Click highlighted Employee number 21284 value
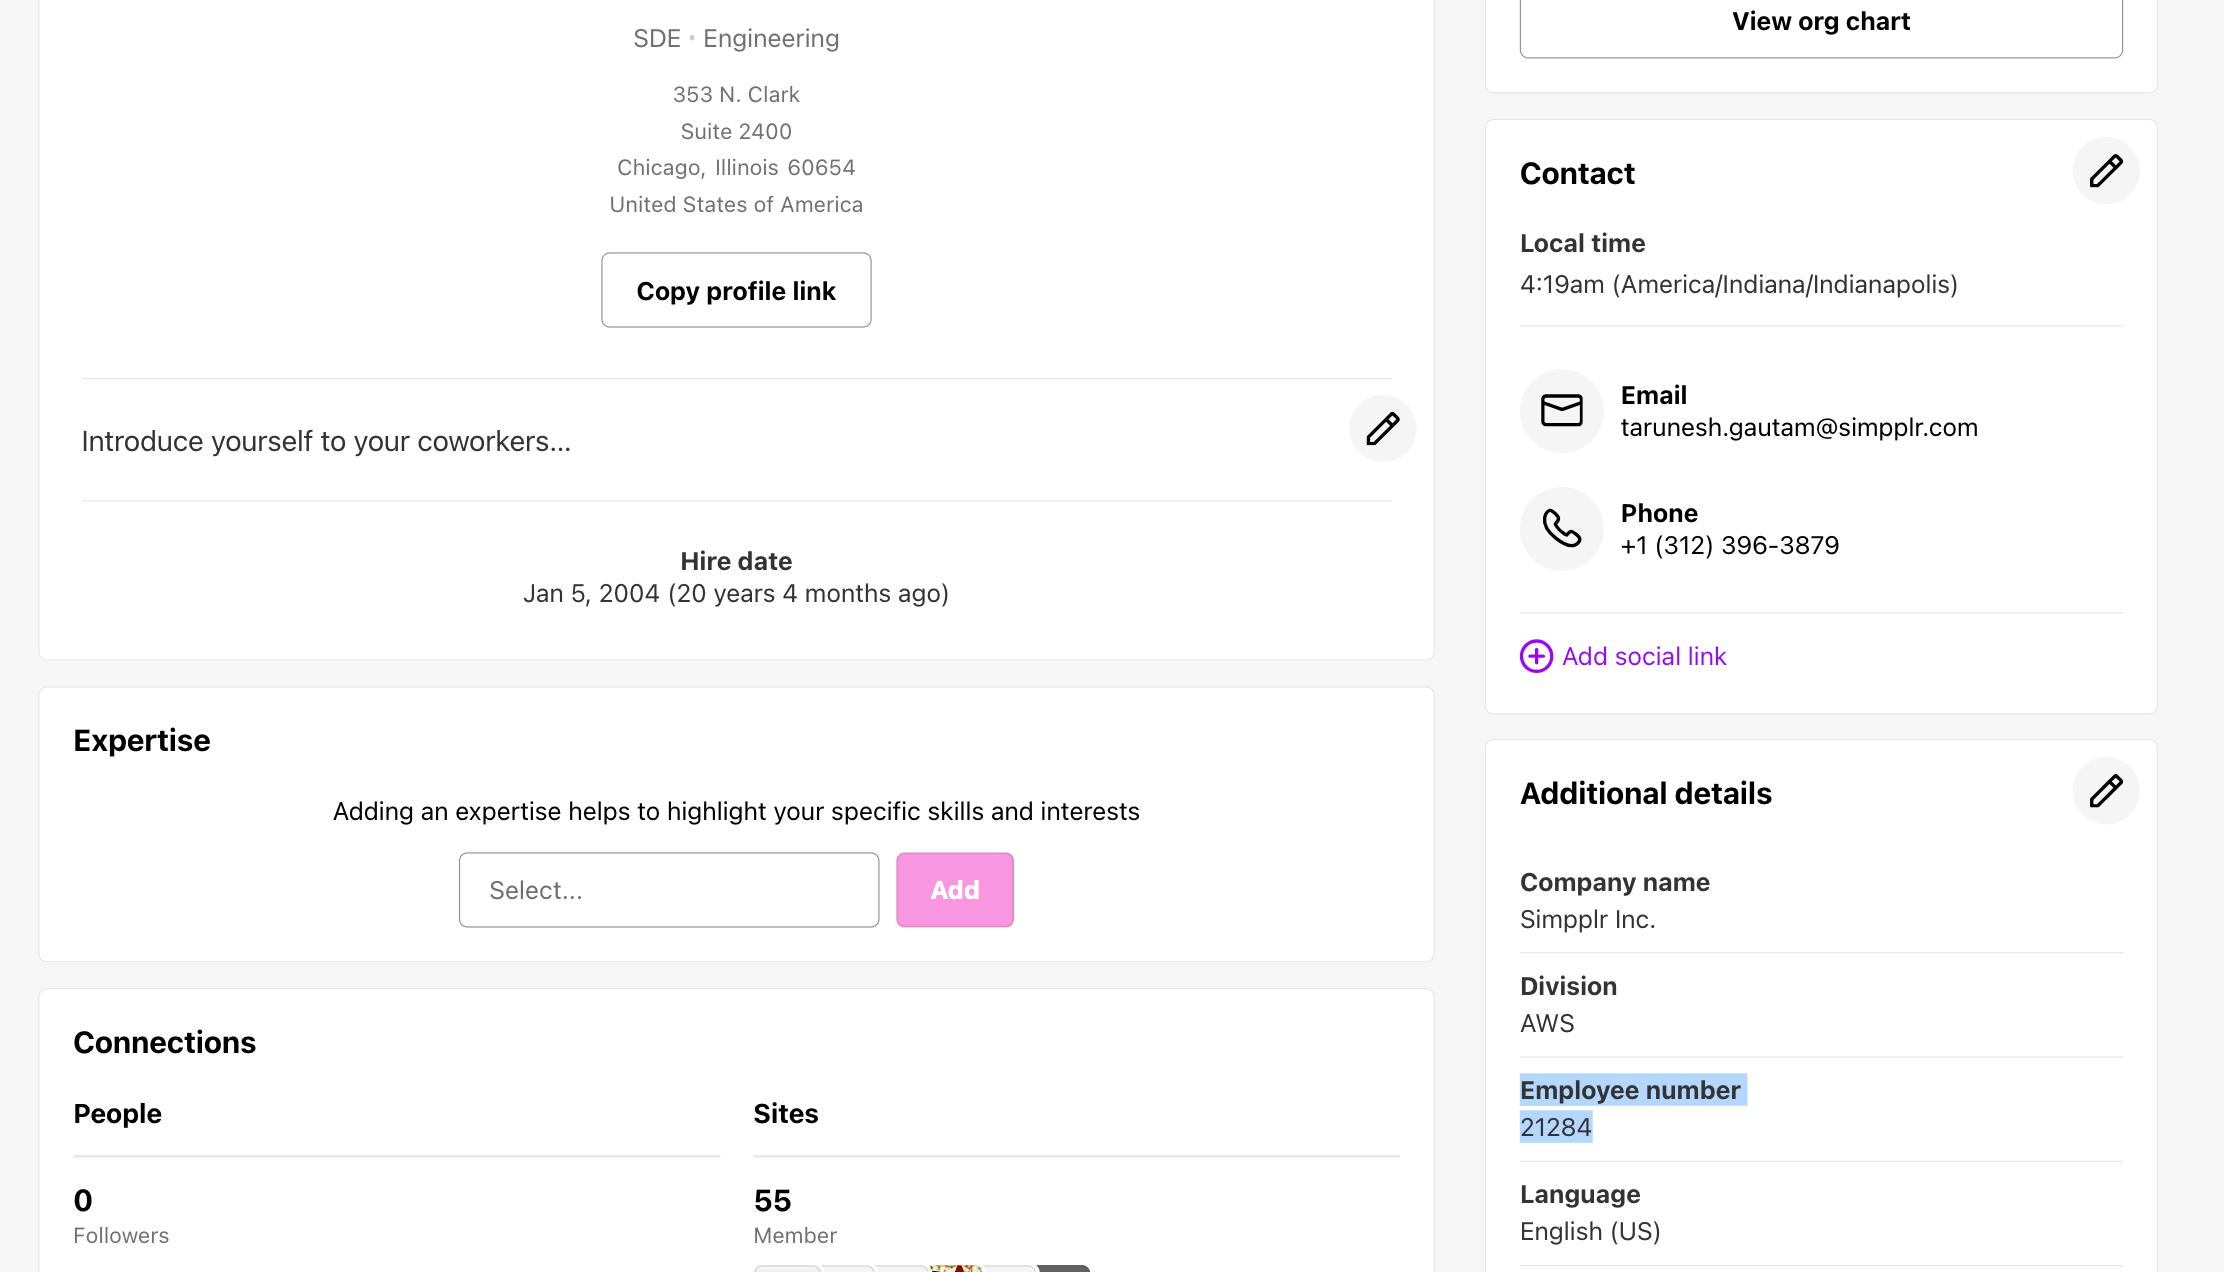The height and width of the screenshot is (1272, 2224). pos(1555,1128)
